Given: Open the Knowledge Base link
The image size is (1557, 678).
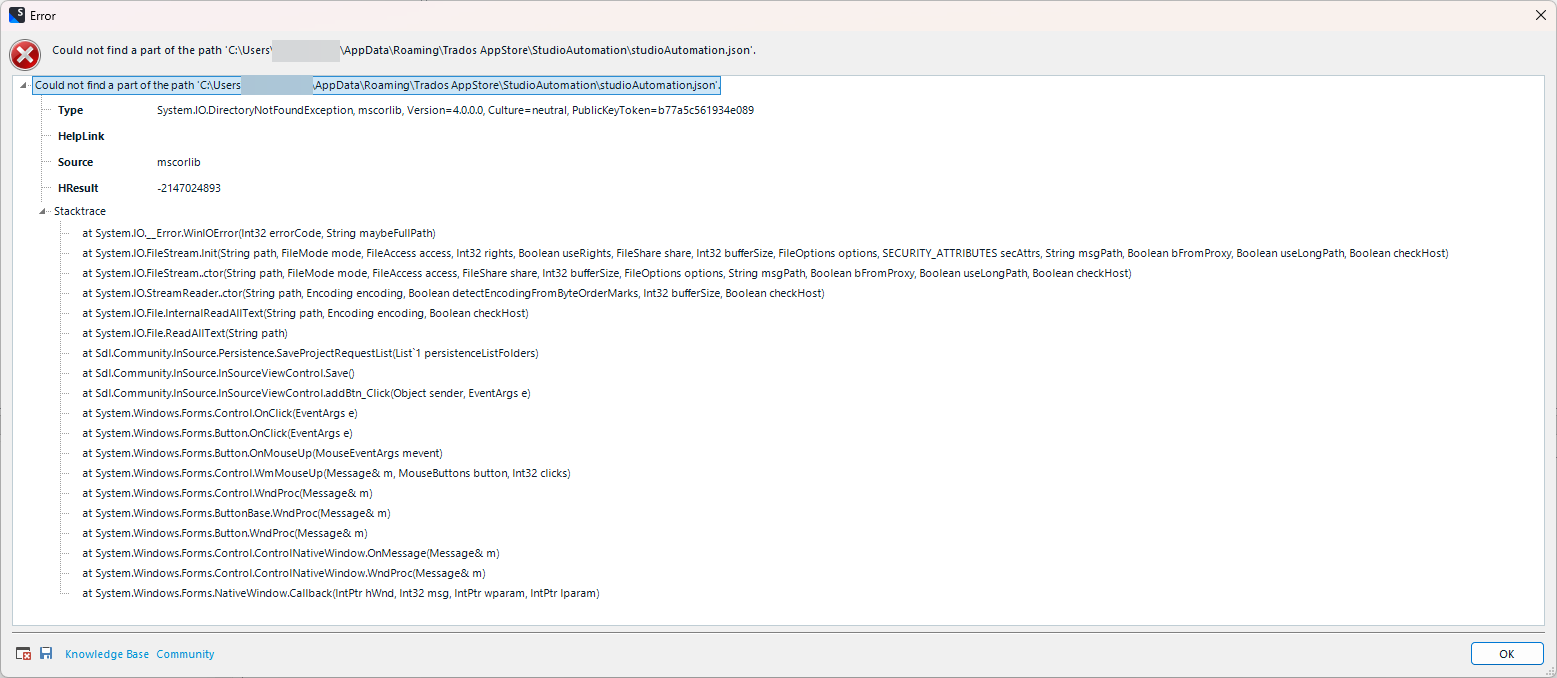Looking at the screenshot, I should 107,653.
